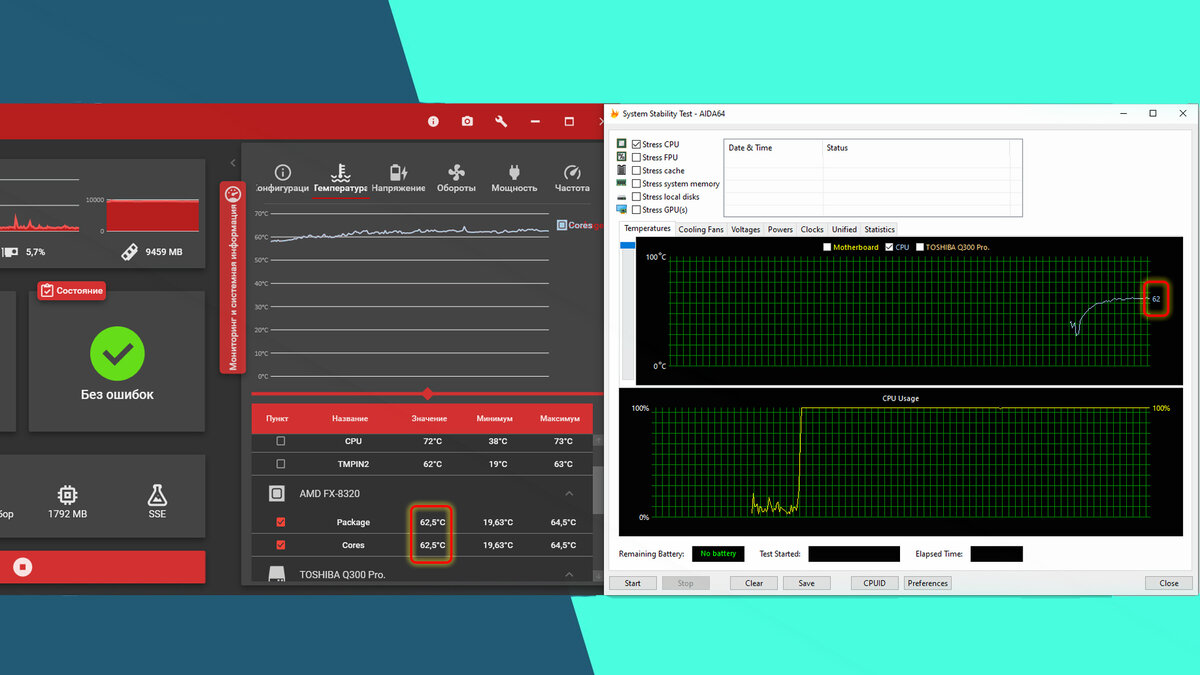Viewport: 1200px width, 675px height.
Task: Open the Unified tab
Action: point(844,229)
